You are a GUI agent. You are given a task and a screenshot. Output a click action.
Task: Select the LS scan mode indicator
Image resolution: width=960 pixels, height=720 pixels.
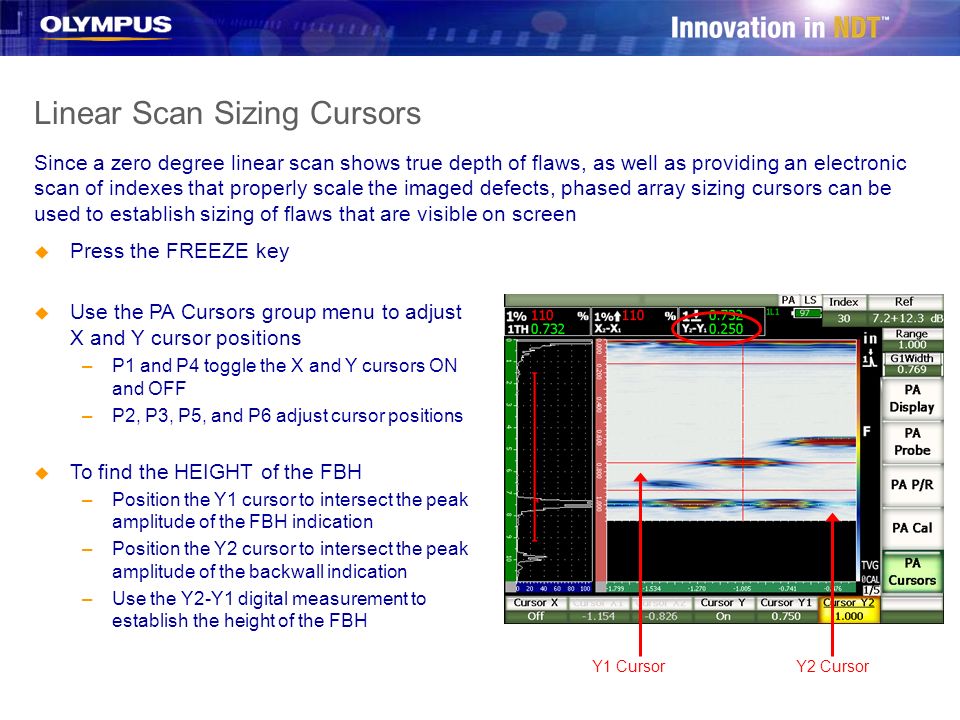[x=810, y=300]
